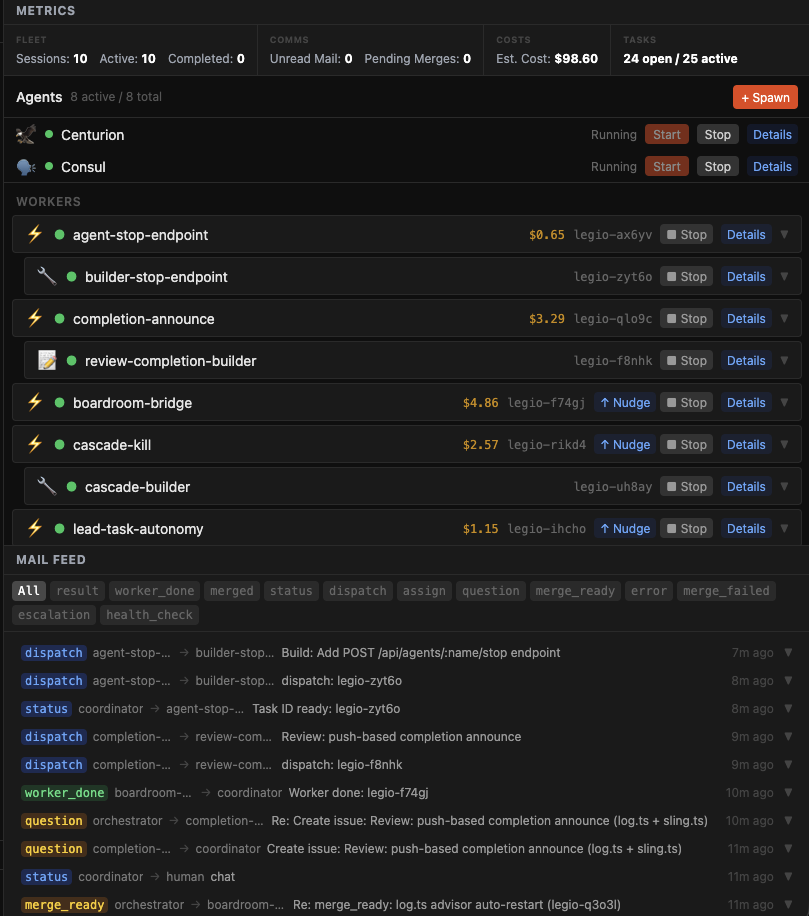This screenshot has height=916, width=809.
Task: Switch to the merge_ready filter tab
Action: pyautogui.click(x=575, y=590)
